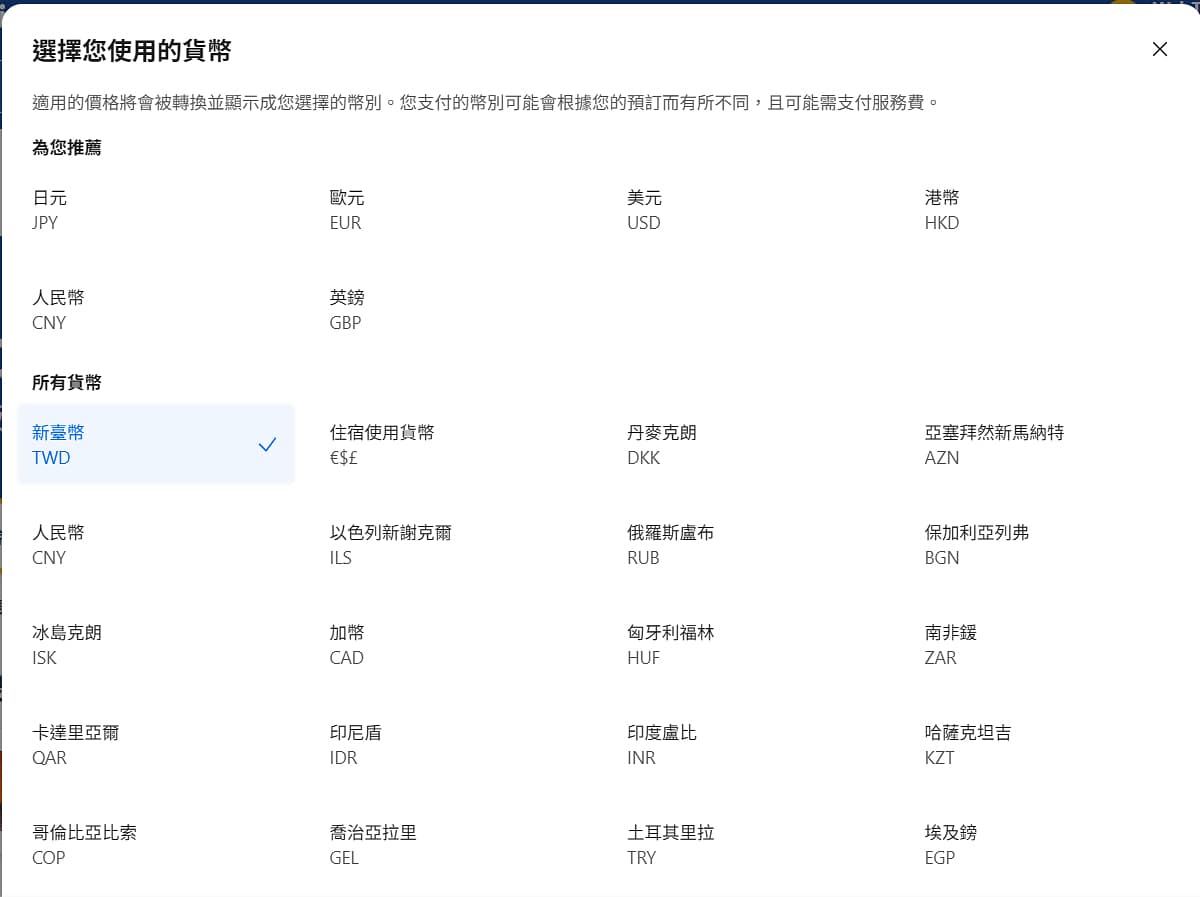
Task: Select 丹麥克朗 DKK currency
Action: click(x=662, y=445)
